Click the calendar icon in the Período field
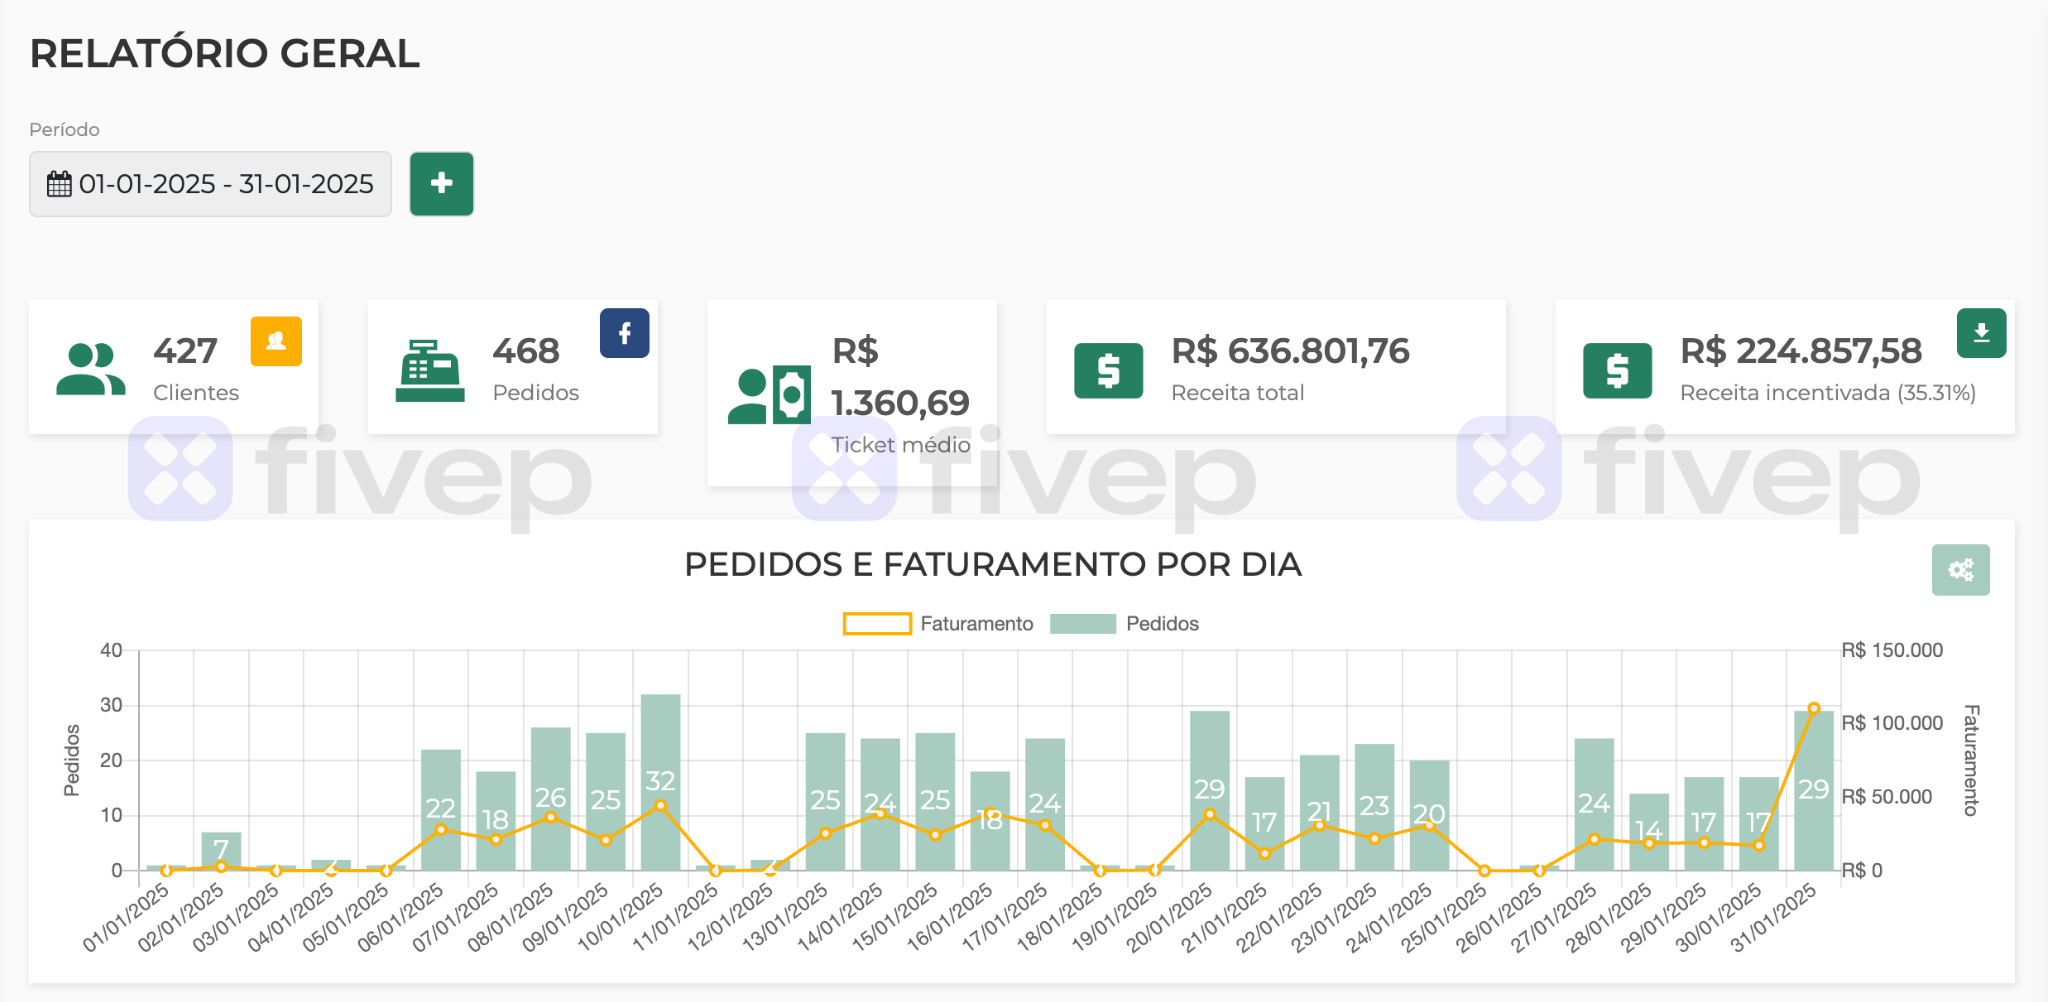 point(59,184)
